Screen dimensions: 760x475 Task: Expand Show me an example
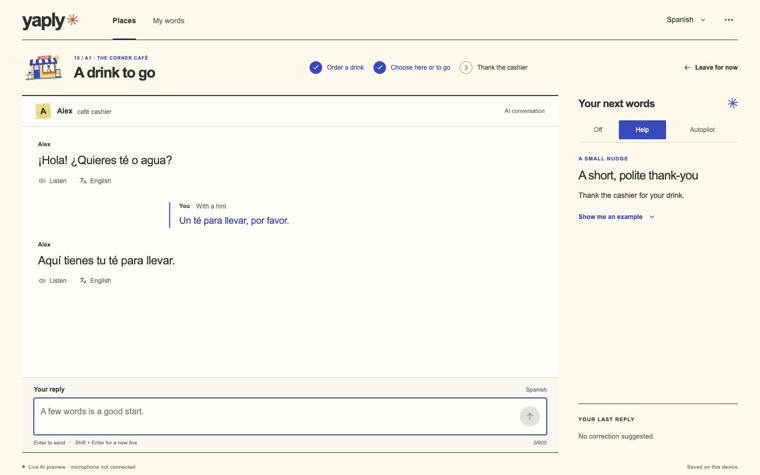(616, 217)
